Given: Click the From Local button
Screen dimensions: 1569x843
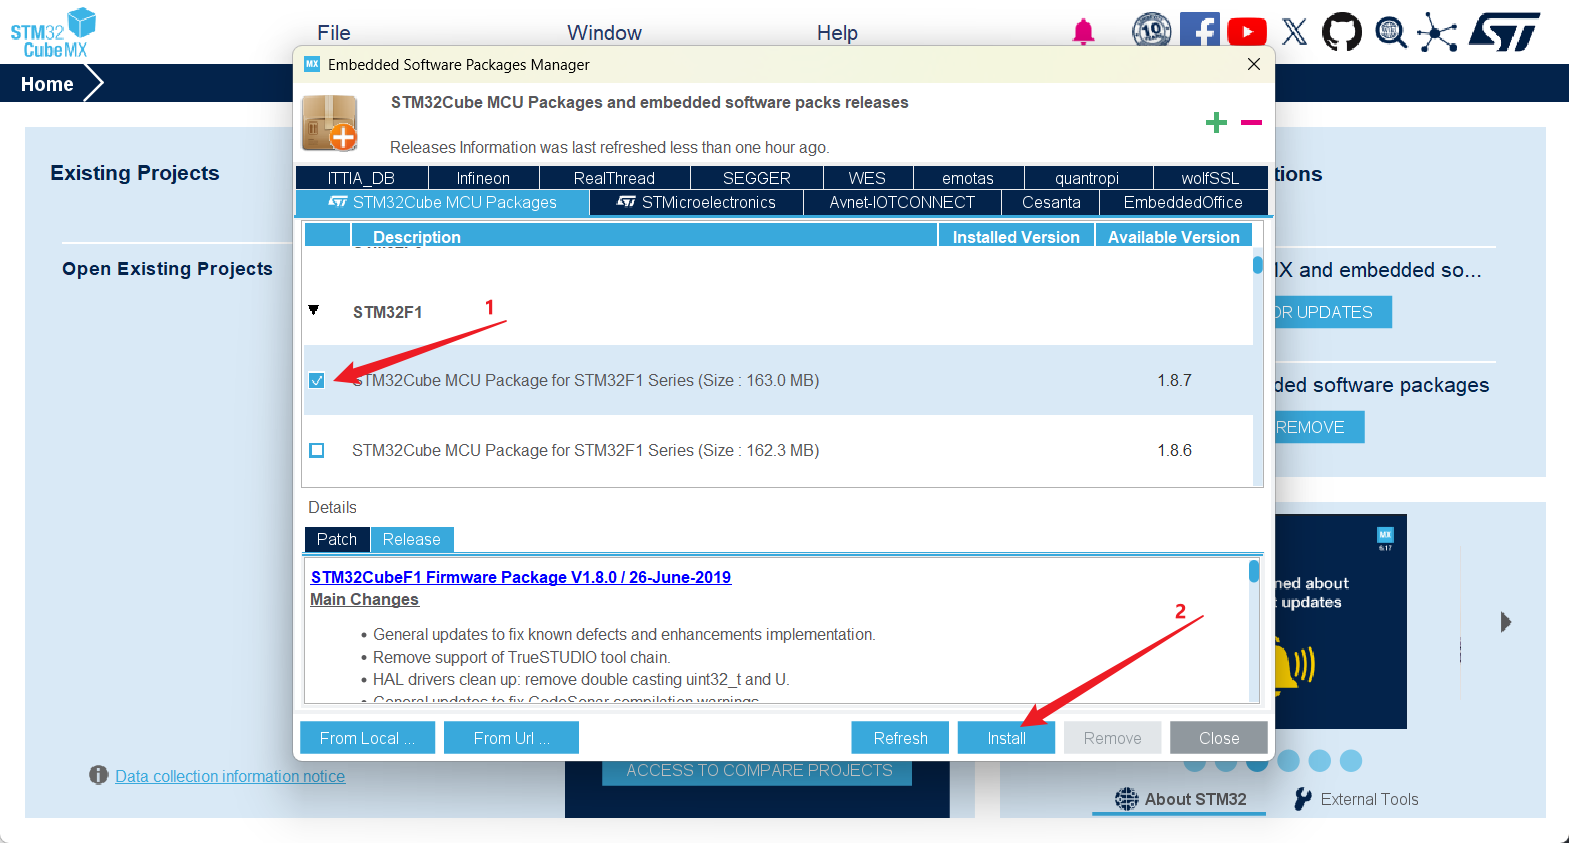Looking at the screenshot, I should pos(367,738).
